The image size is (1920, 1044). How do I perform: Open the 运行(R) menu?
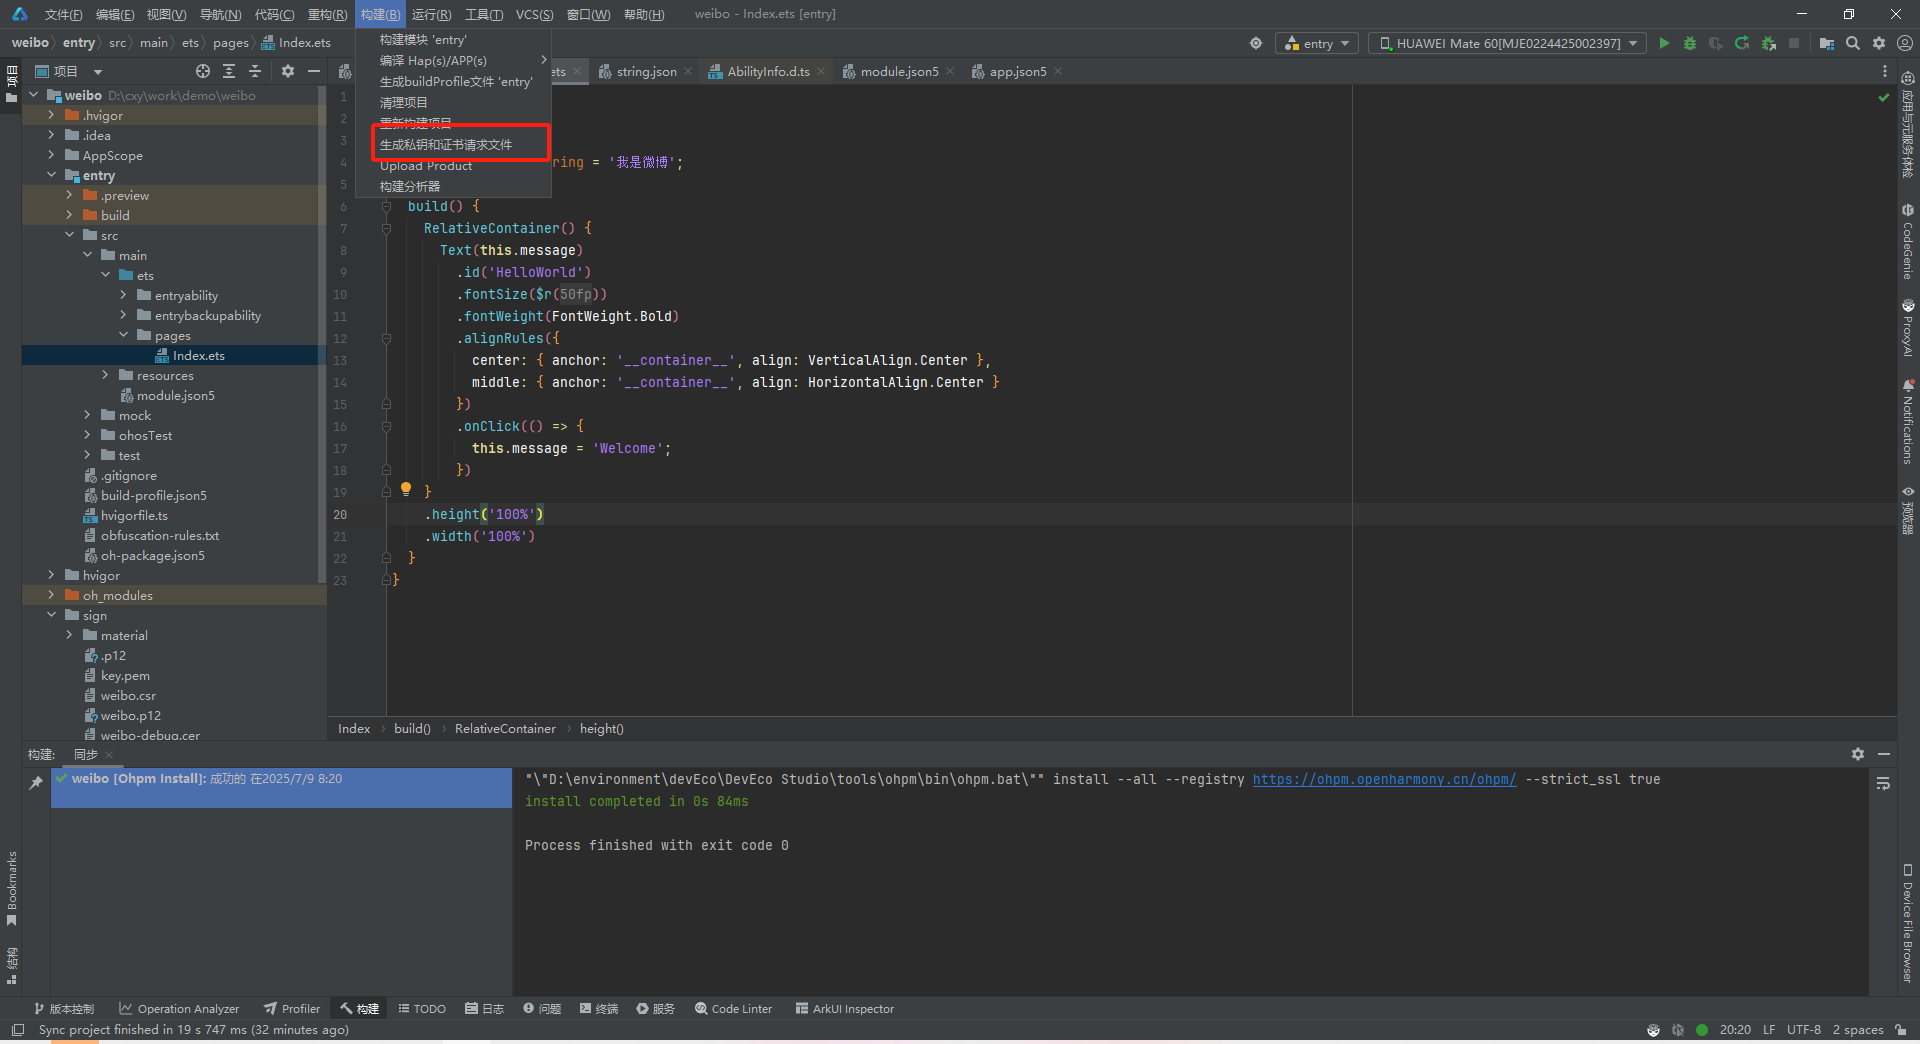(431, 14)
